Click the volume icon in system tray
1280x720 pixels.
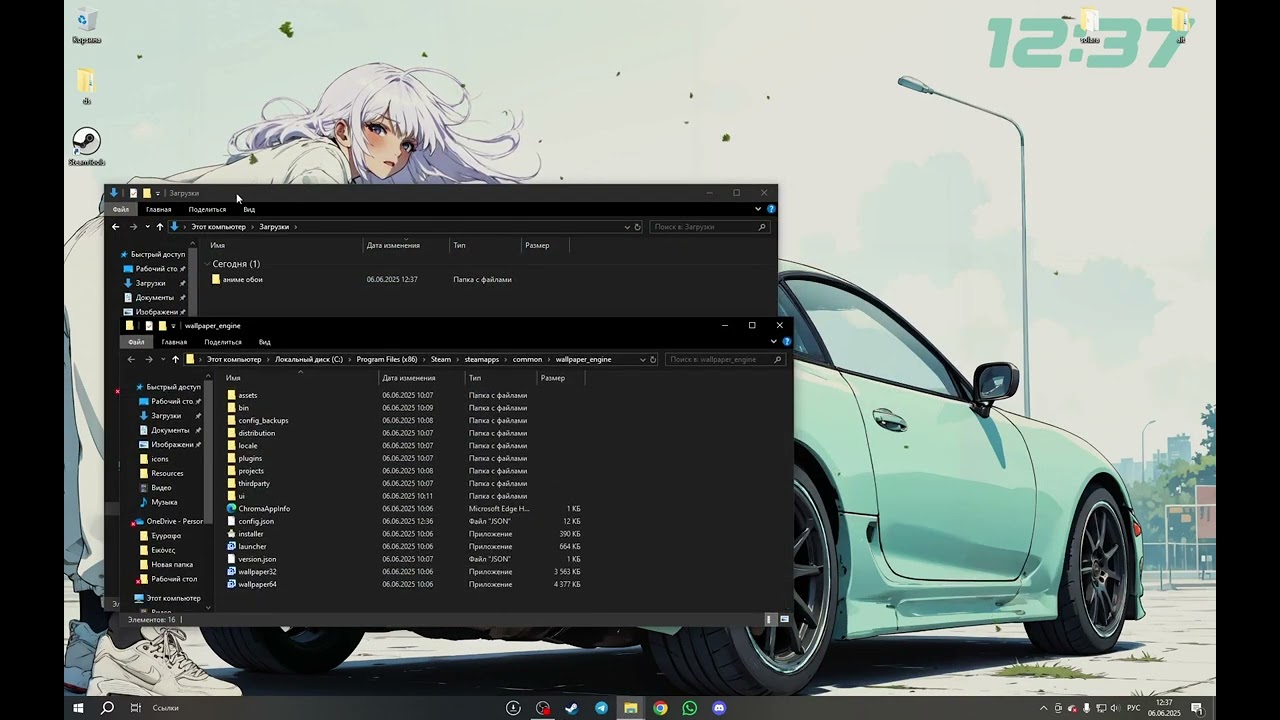[1115, 708]
